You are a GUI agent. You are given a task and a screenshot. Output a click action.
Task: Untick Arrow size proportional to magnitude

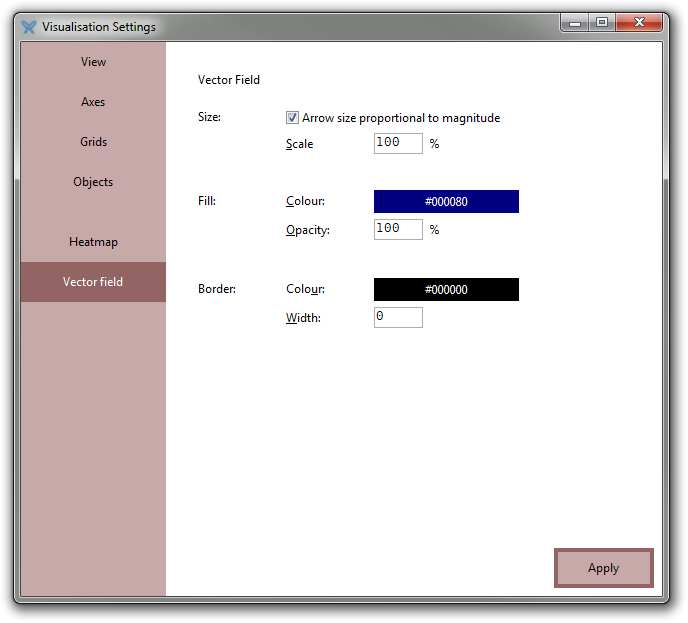tap(293, 118)
